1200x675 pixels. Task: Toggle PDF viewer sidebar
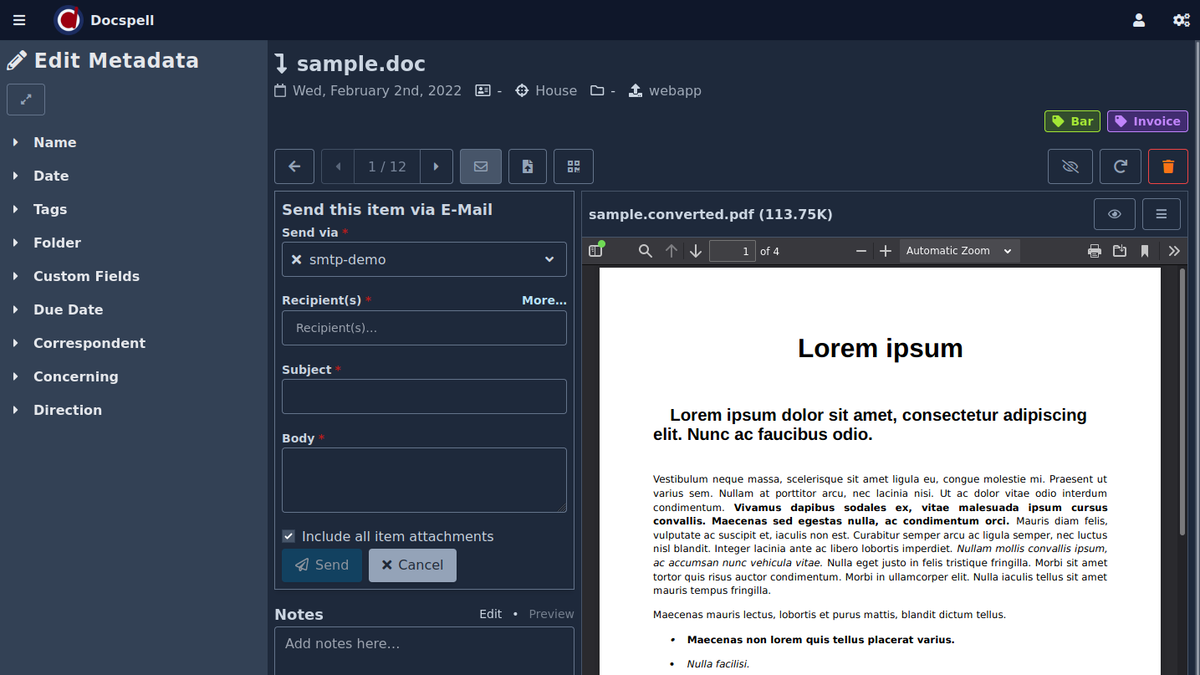pos(596,251)
